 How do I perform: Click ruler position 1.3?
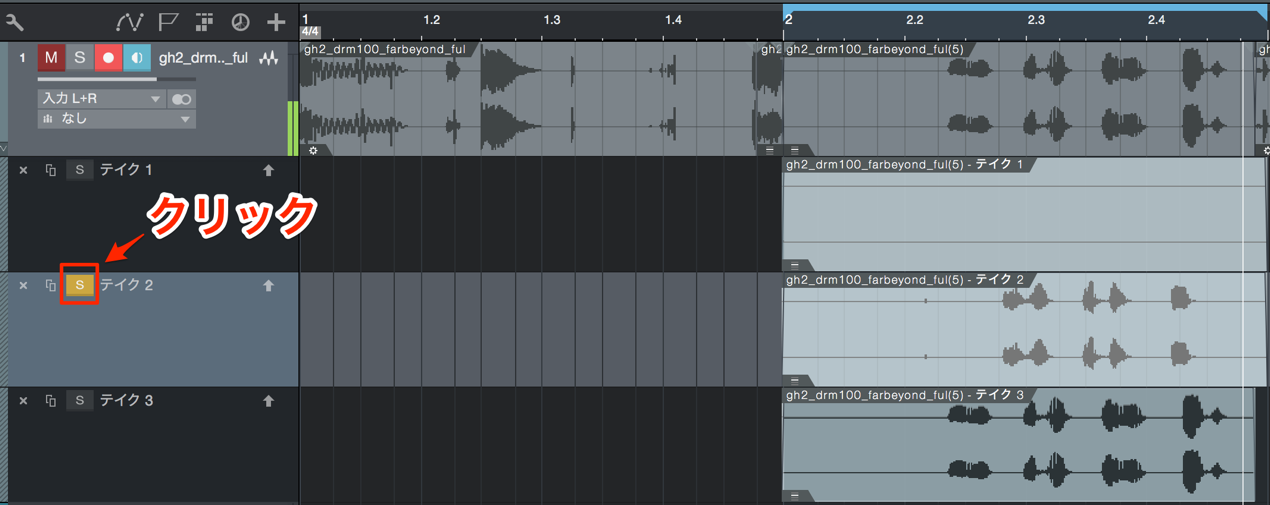click(552, 20)
